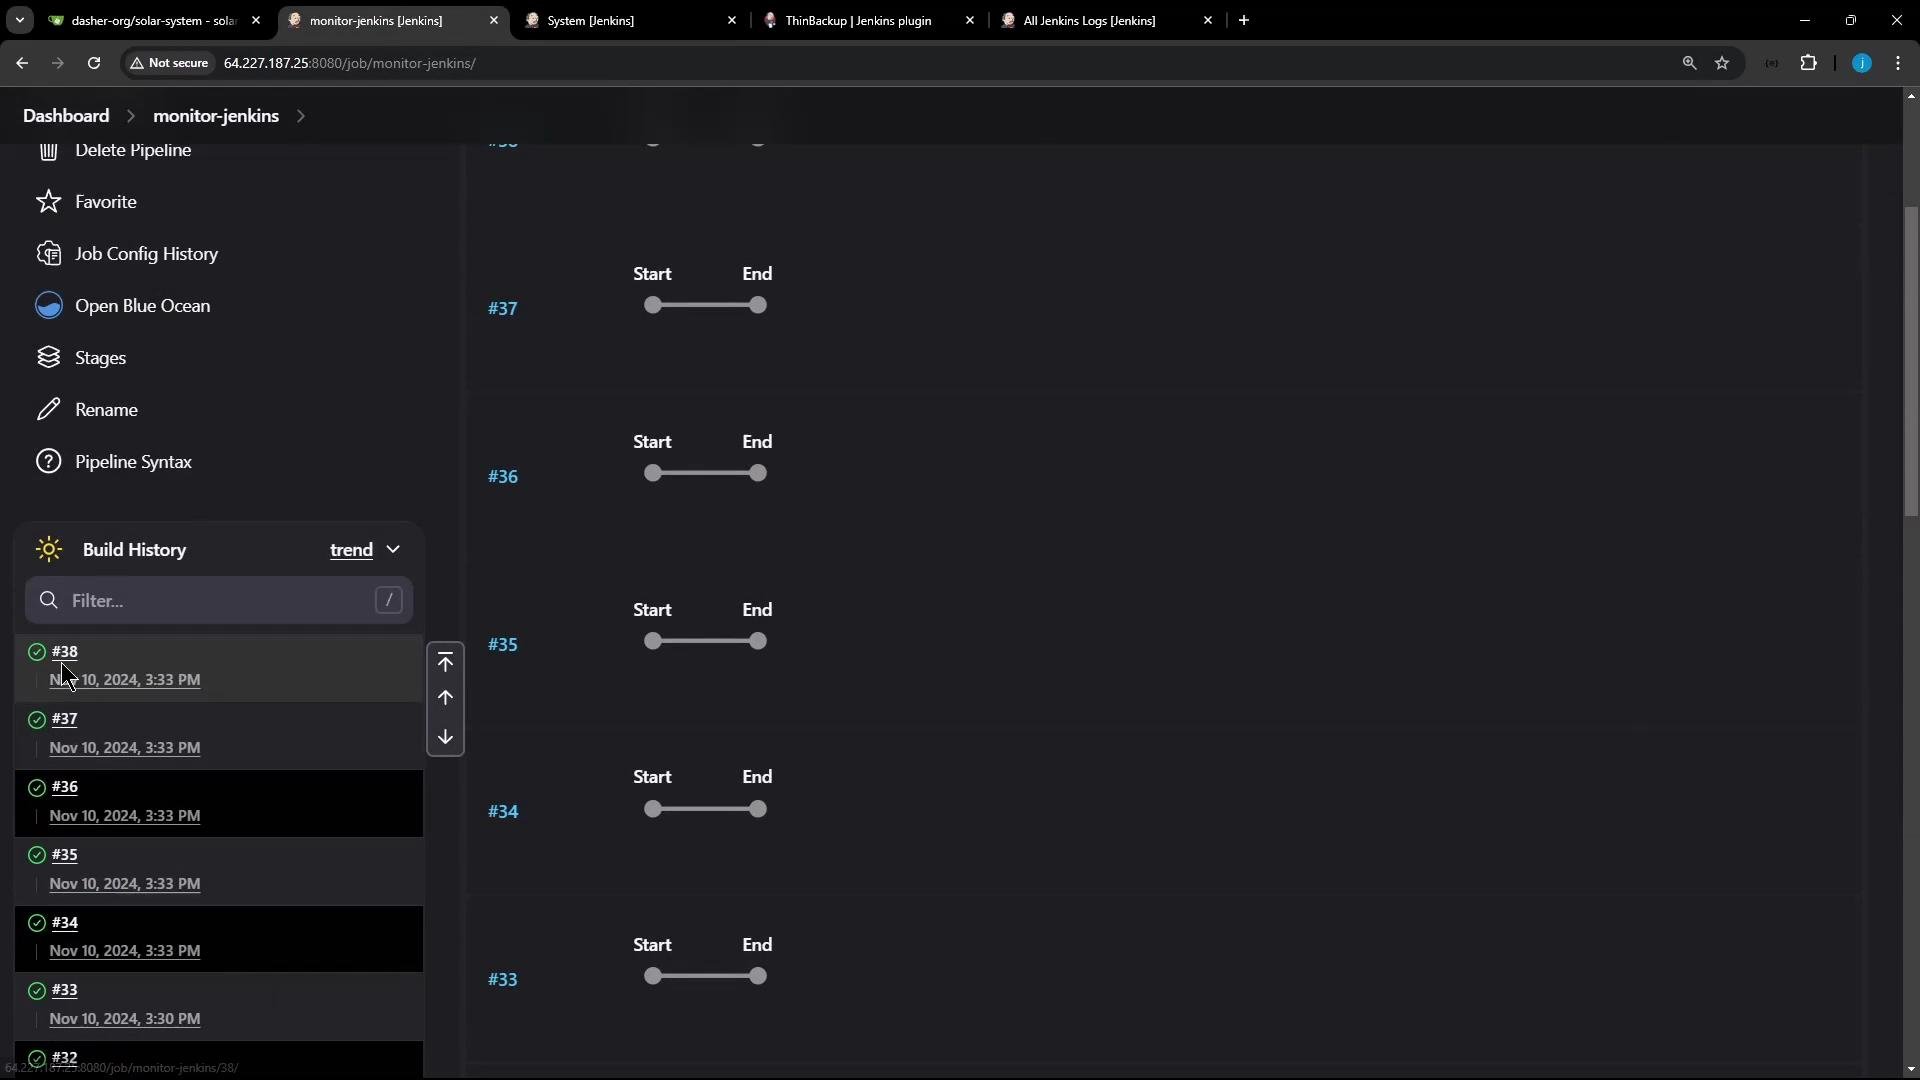
Task: Open Job Config History menu item
Action: pos(146,254)
